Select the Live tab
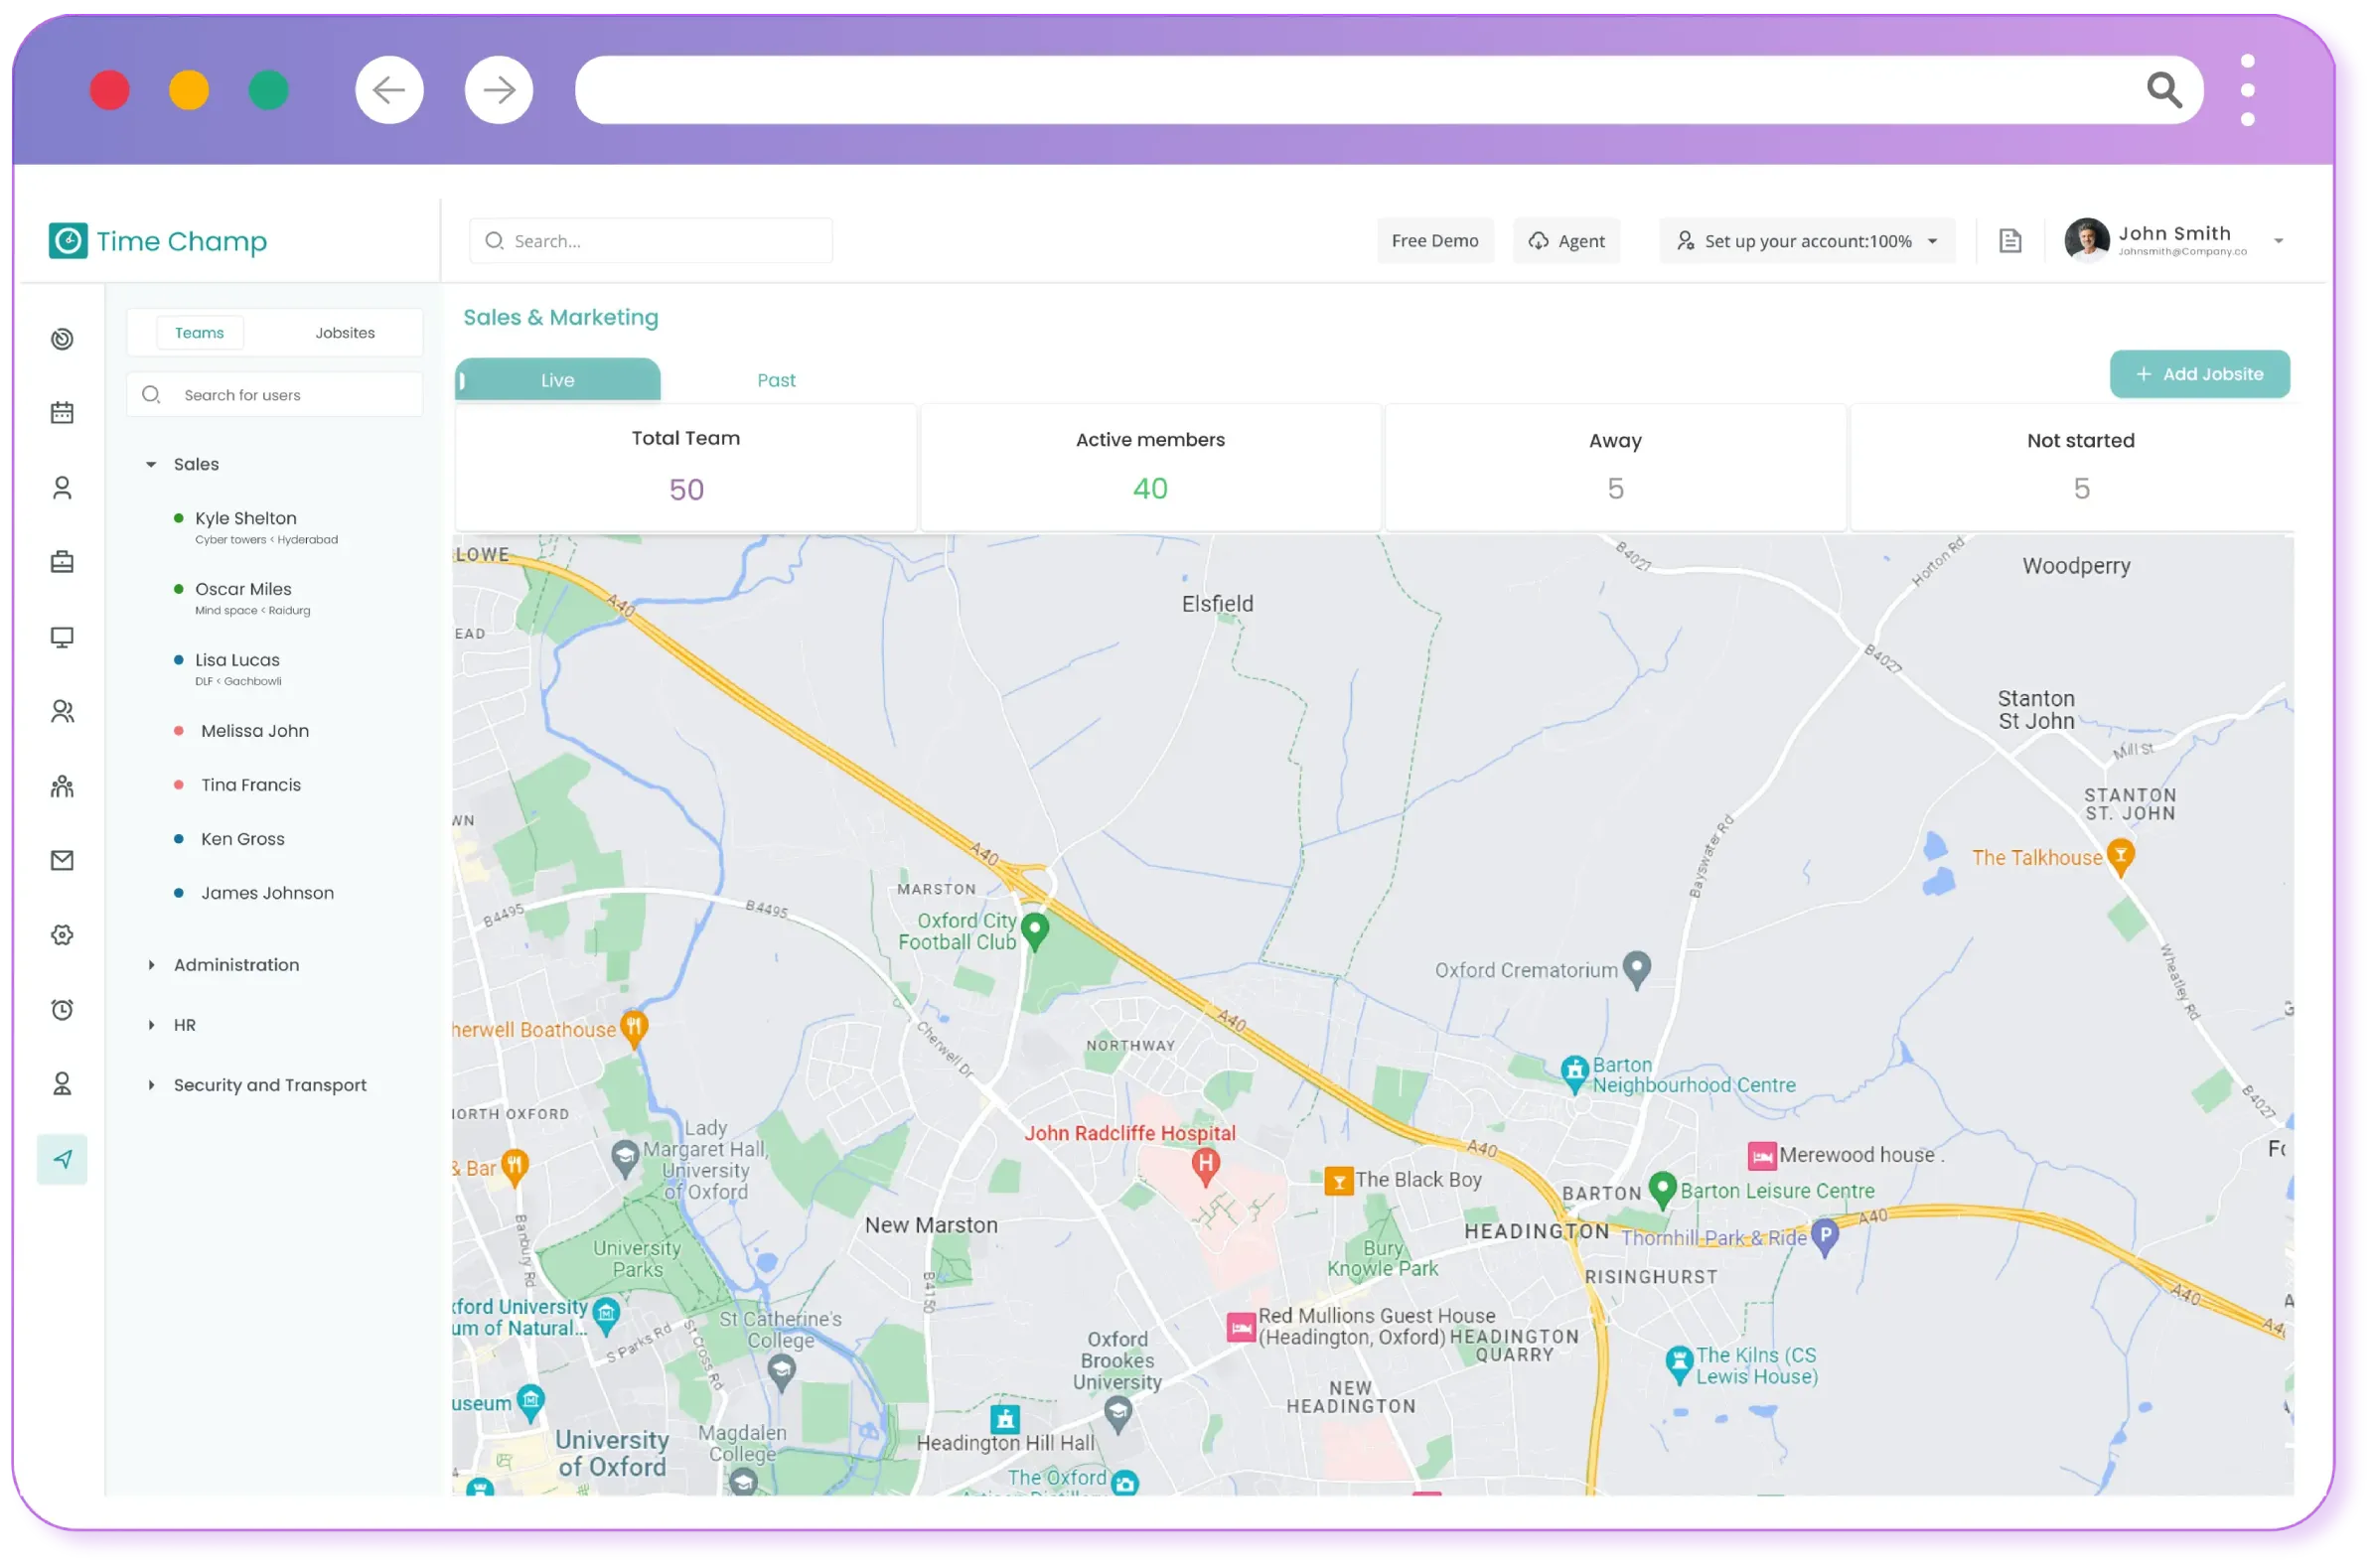The width and height of the screenshot is (2375, 1568). pos(557,380)
